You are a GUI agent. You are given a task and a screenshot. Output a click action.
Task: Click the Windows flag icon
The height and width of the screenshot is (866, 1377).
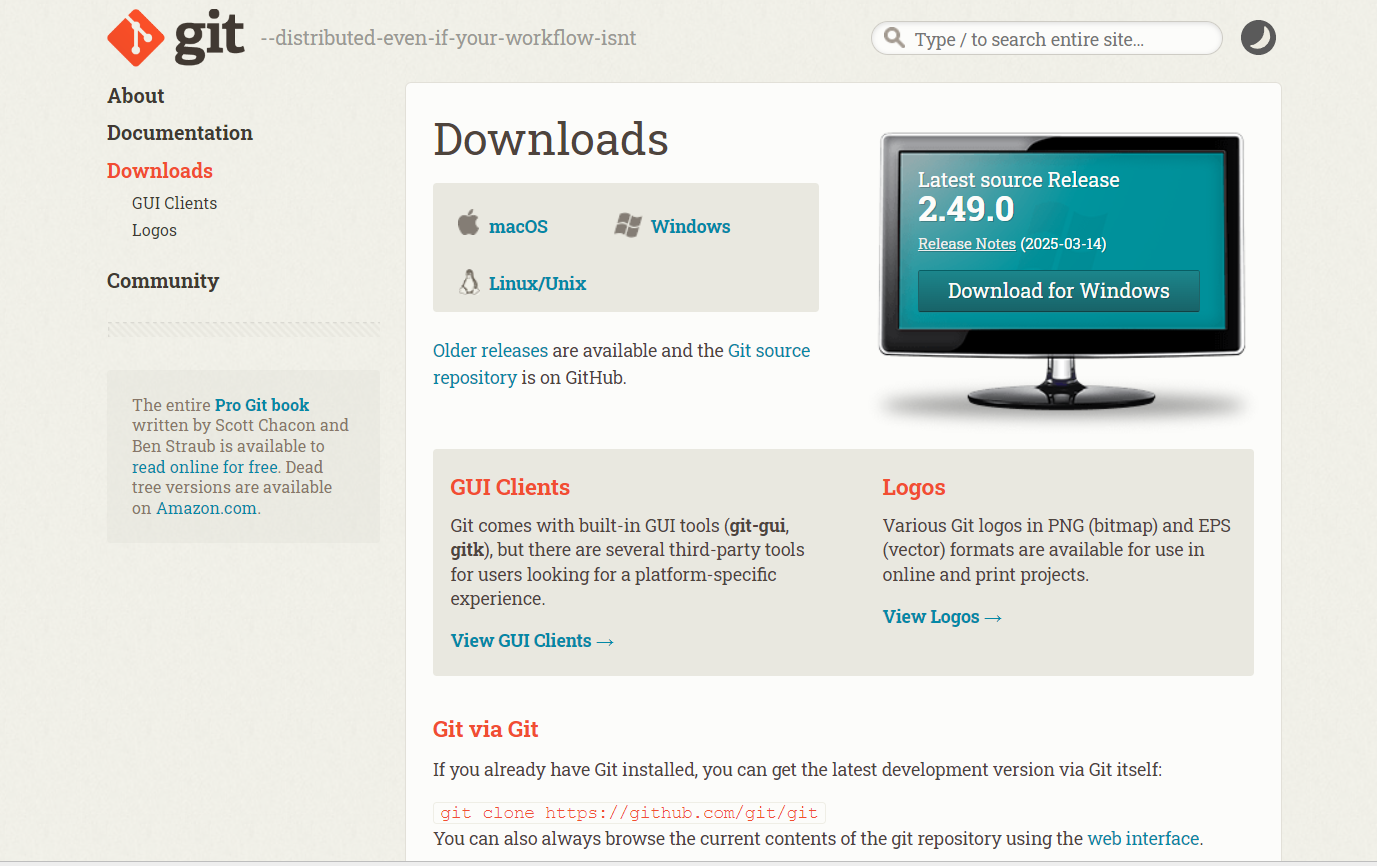click(628, 225)
